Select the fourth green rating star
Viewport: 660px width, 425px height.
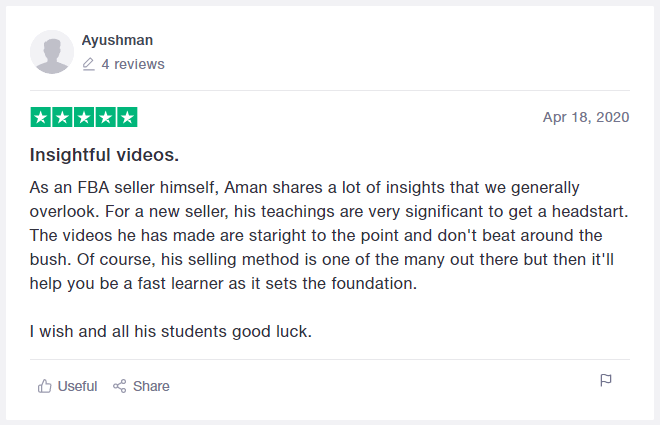coord(106,117)
